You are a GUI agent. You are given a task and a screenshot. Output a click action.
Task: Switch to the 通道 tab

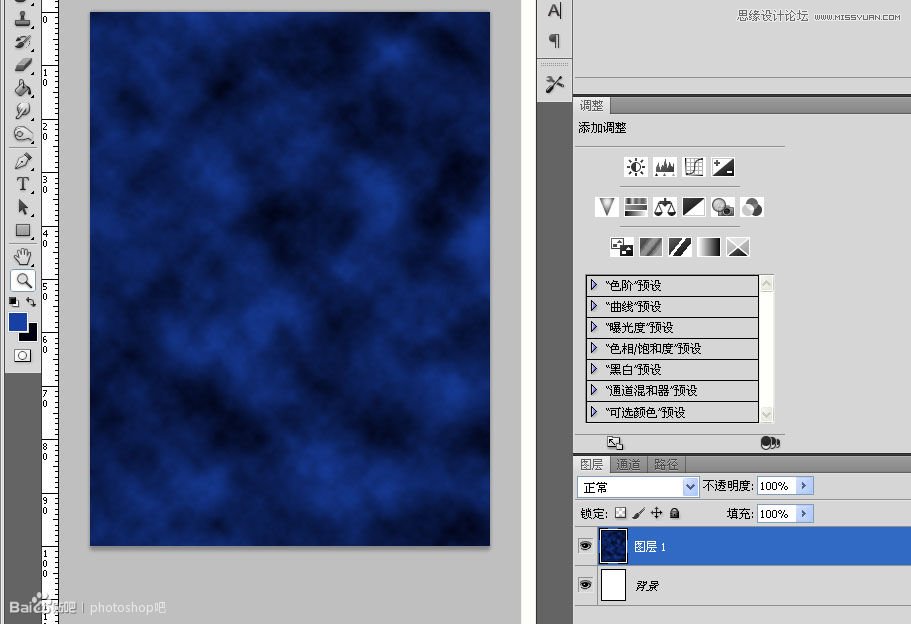click(x=629, y=464)
